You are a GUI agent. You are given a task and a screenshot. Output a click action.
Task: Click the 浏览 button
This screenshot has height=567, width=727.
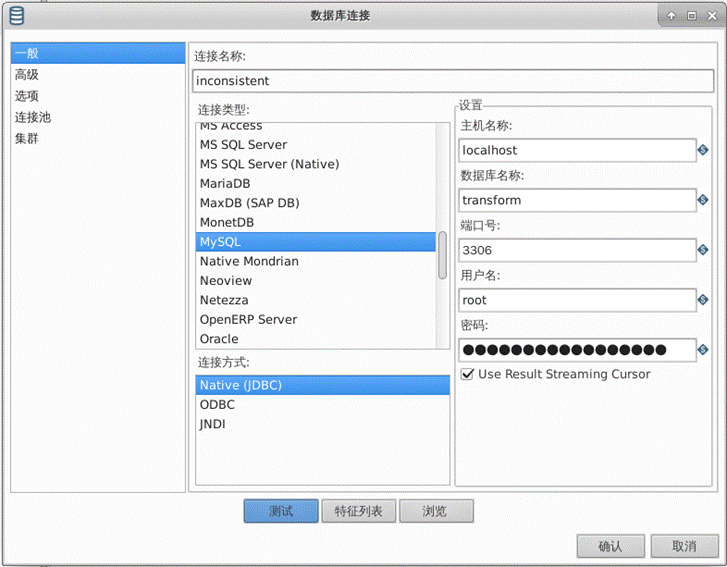tap(436, 511)
